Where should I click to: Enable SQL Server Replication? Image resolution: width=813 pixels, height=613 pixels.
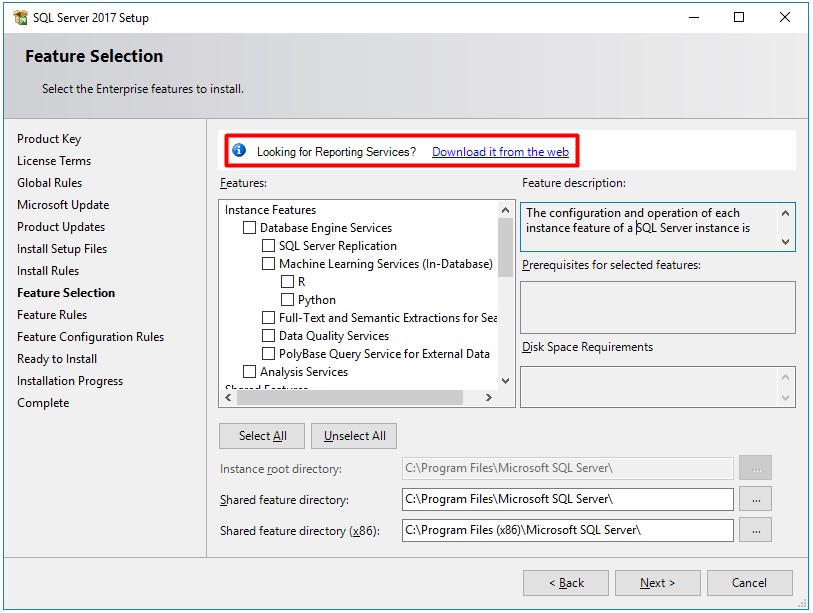click(266, 245)
